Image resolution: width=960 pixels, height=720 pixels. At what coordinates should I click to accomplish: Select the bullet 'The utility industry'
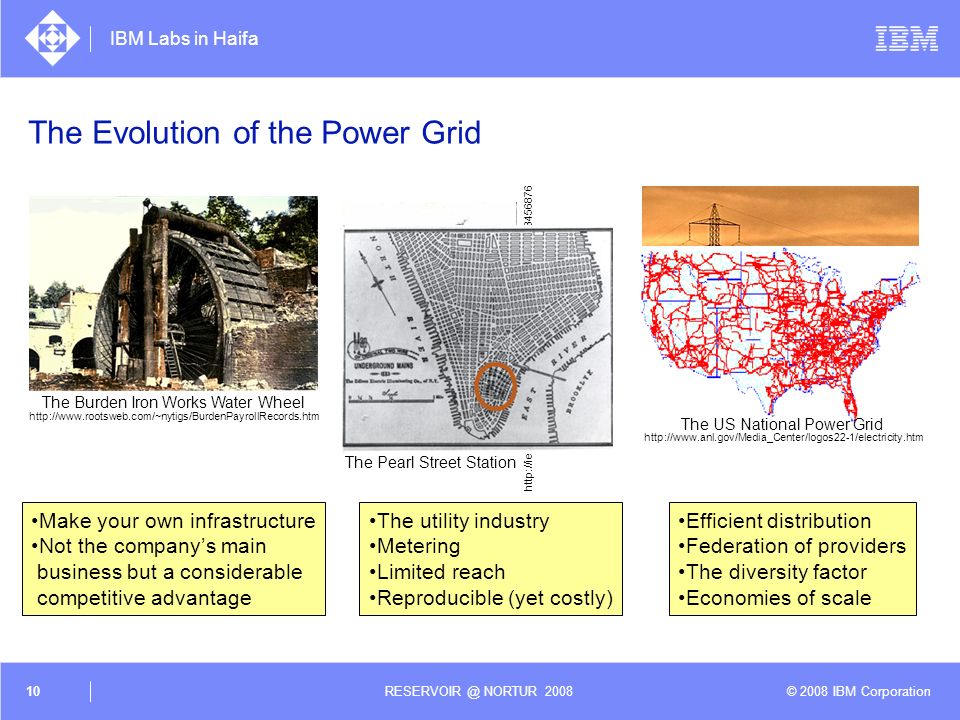click(459, 521)
